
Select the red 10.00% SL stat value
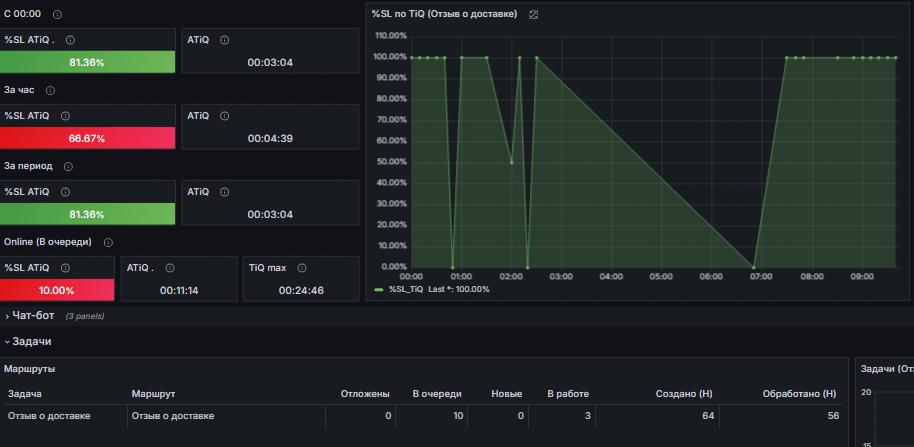point(57,290)
